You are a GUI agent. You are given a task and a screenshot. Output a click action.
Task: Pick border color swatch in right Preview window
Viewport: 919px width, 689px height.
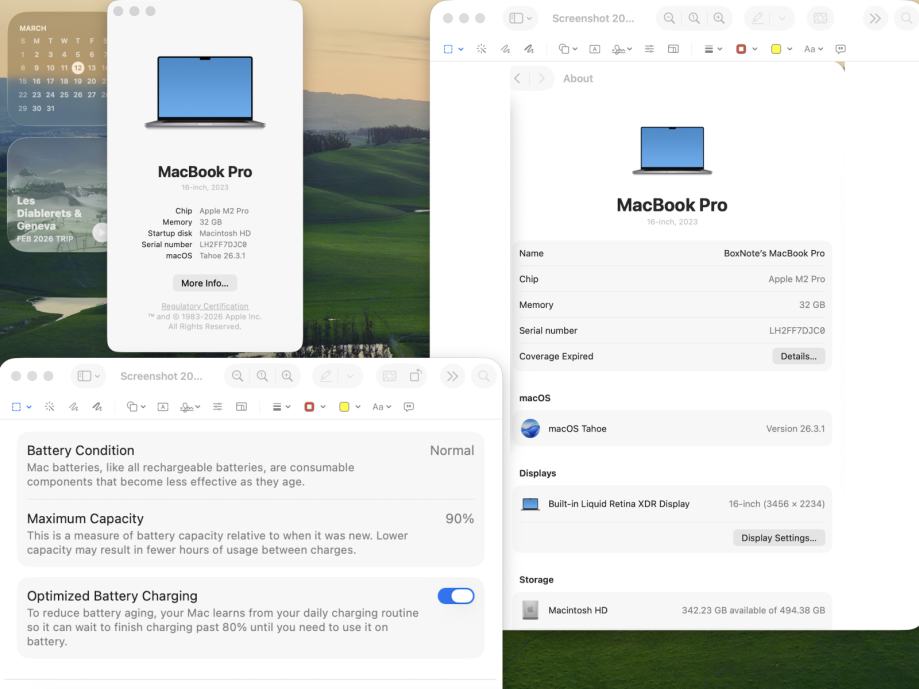(x=741, y=49)
